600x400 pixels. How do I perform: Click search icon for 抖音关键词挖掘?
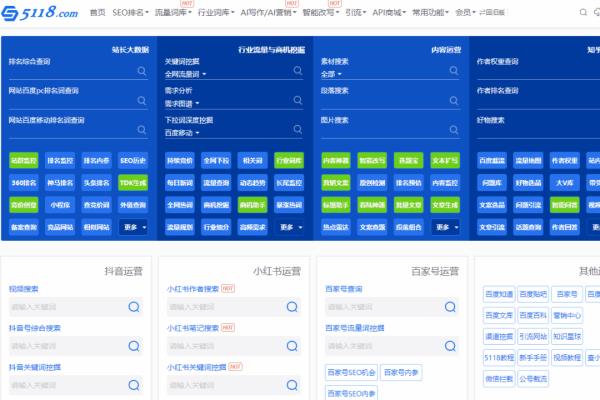(x=134, y=385)
